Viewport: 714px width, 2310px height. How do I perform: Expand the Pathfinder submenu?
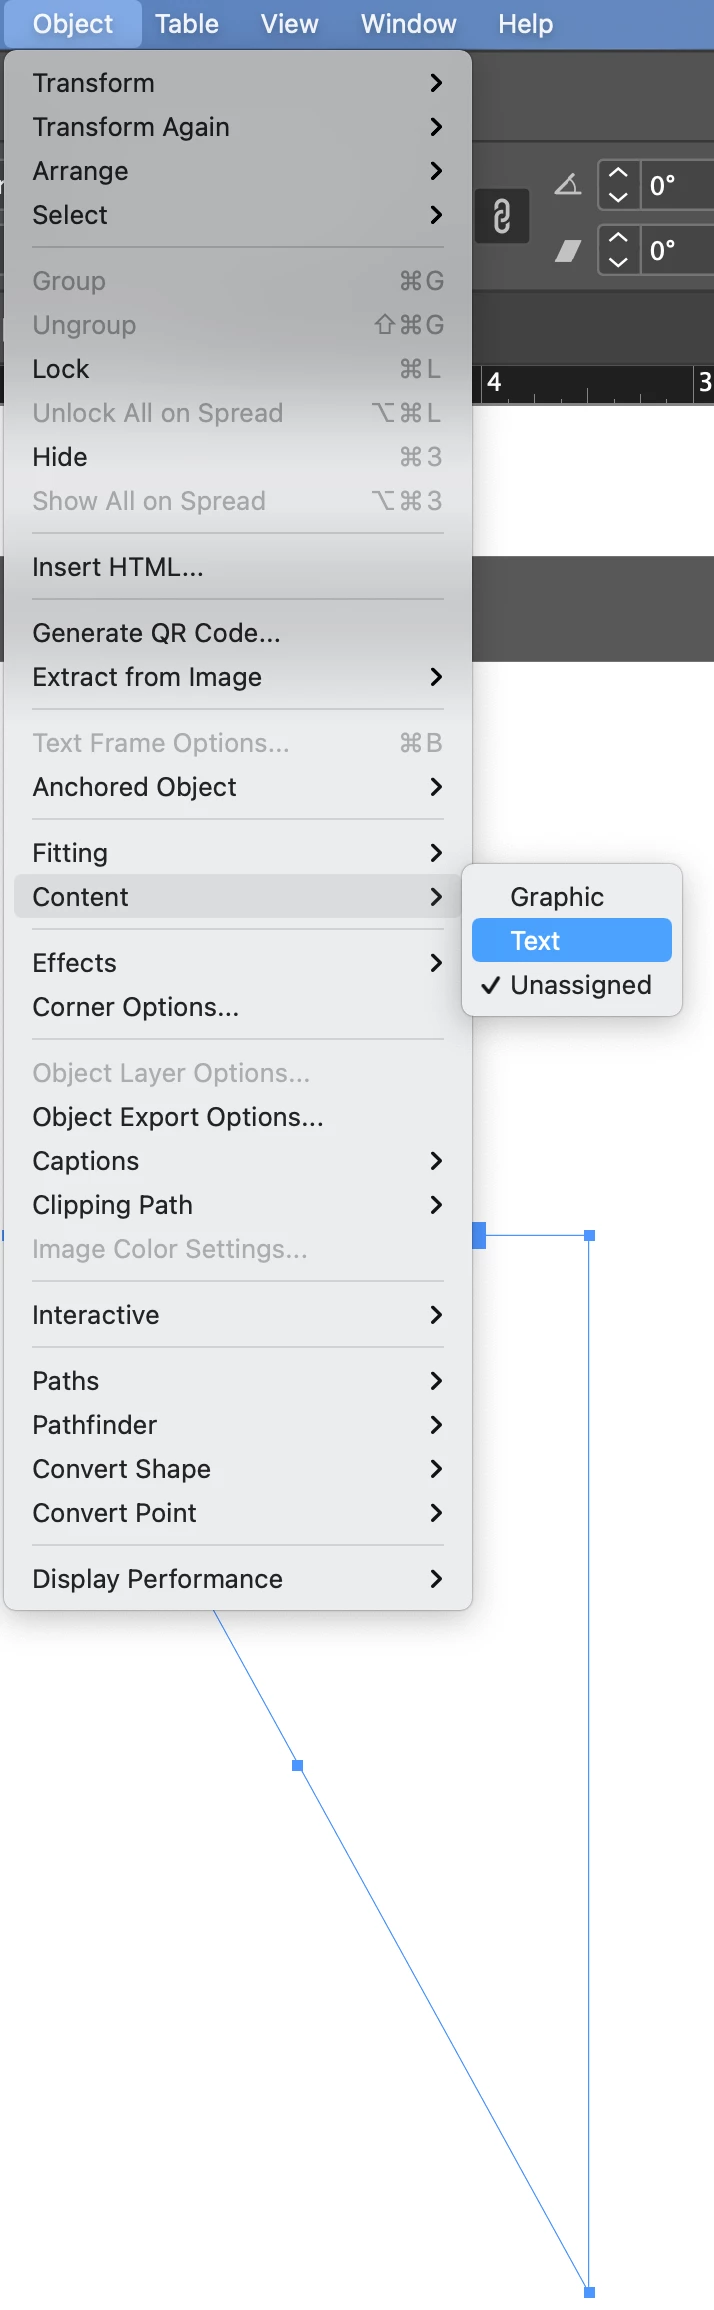(237, 1425)
